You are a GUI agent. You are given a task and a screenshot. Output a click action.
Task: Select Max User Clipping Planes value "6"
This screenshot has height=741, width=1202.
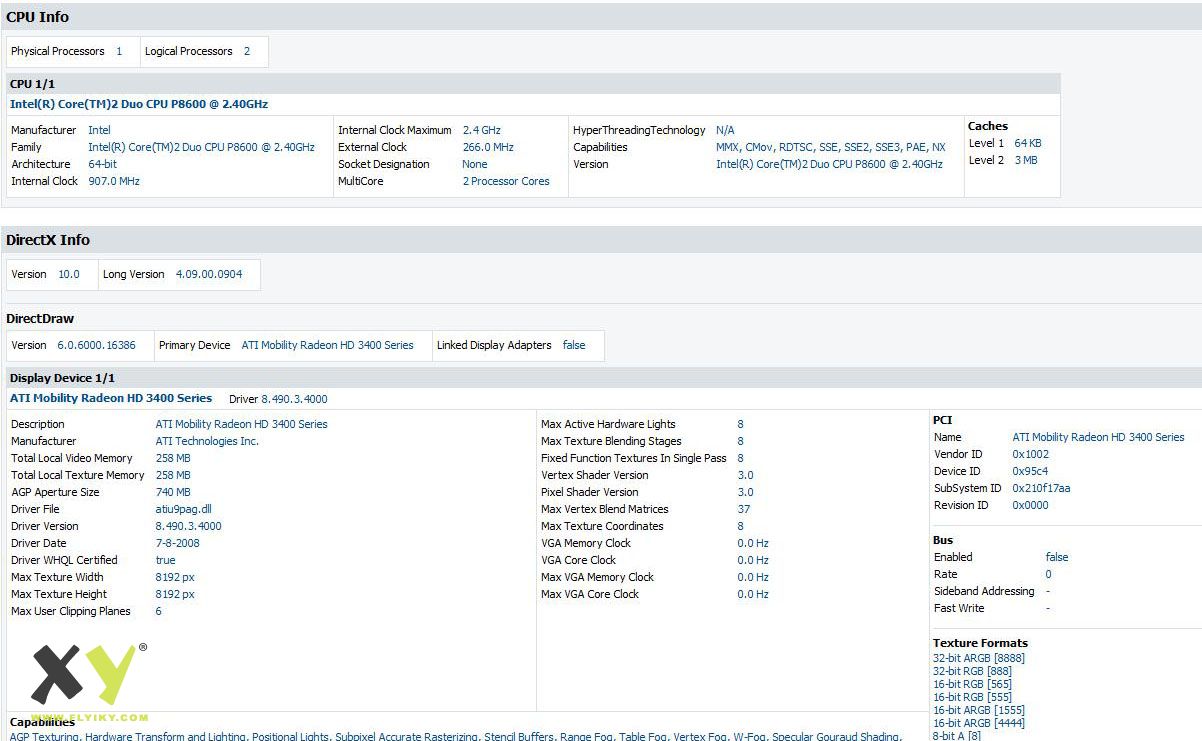159,611
